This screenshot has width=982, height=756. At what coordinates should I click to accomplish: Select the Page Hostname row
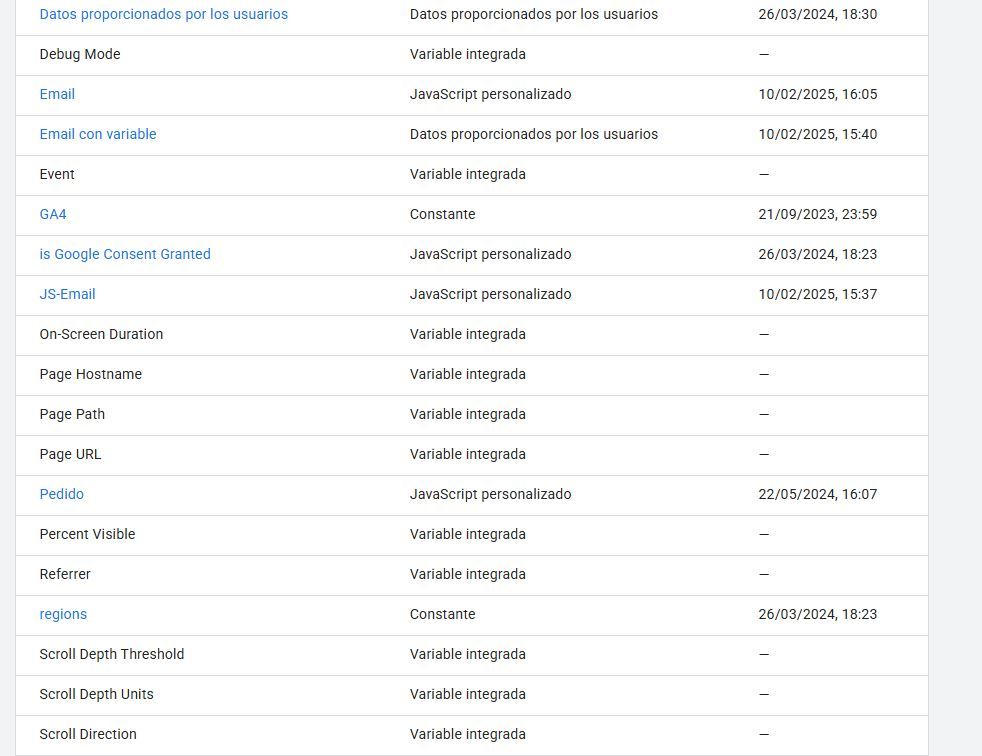472,375
